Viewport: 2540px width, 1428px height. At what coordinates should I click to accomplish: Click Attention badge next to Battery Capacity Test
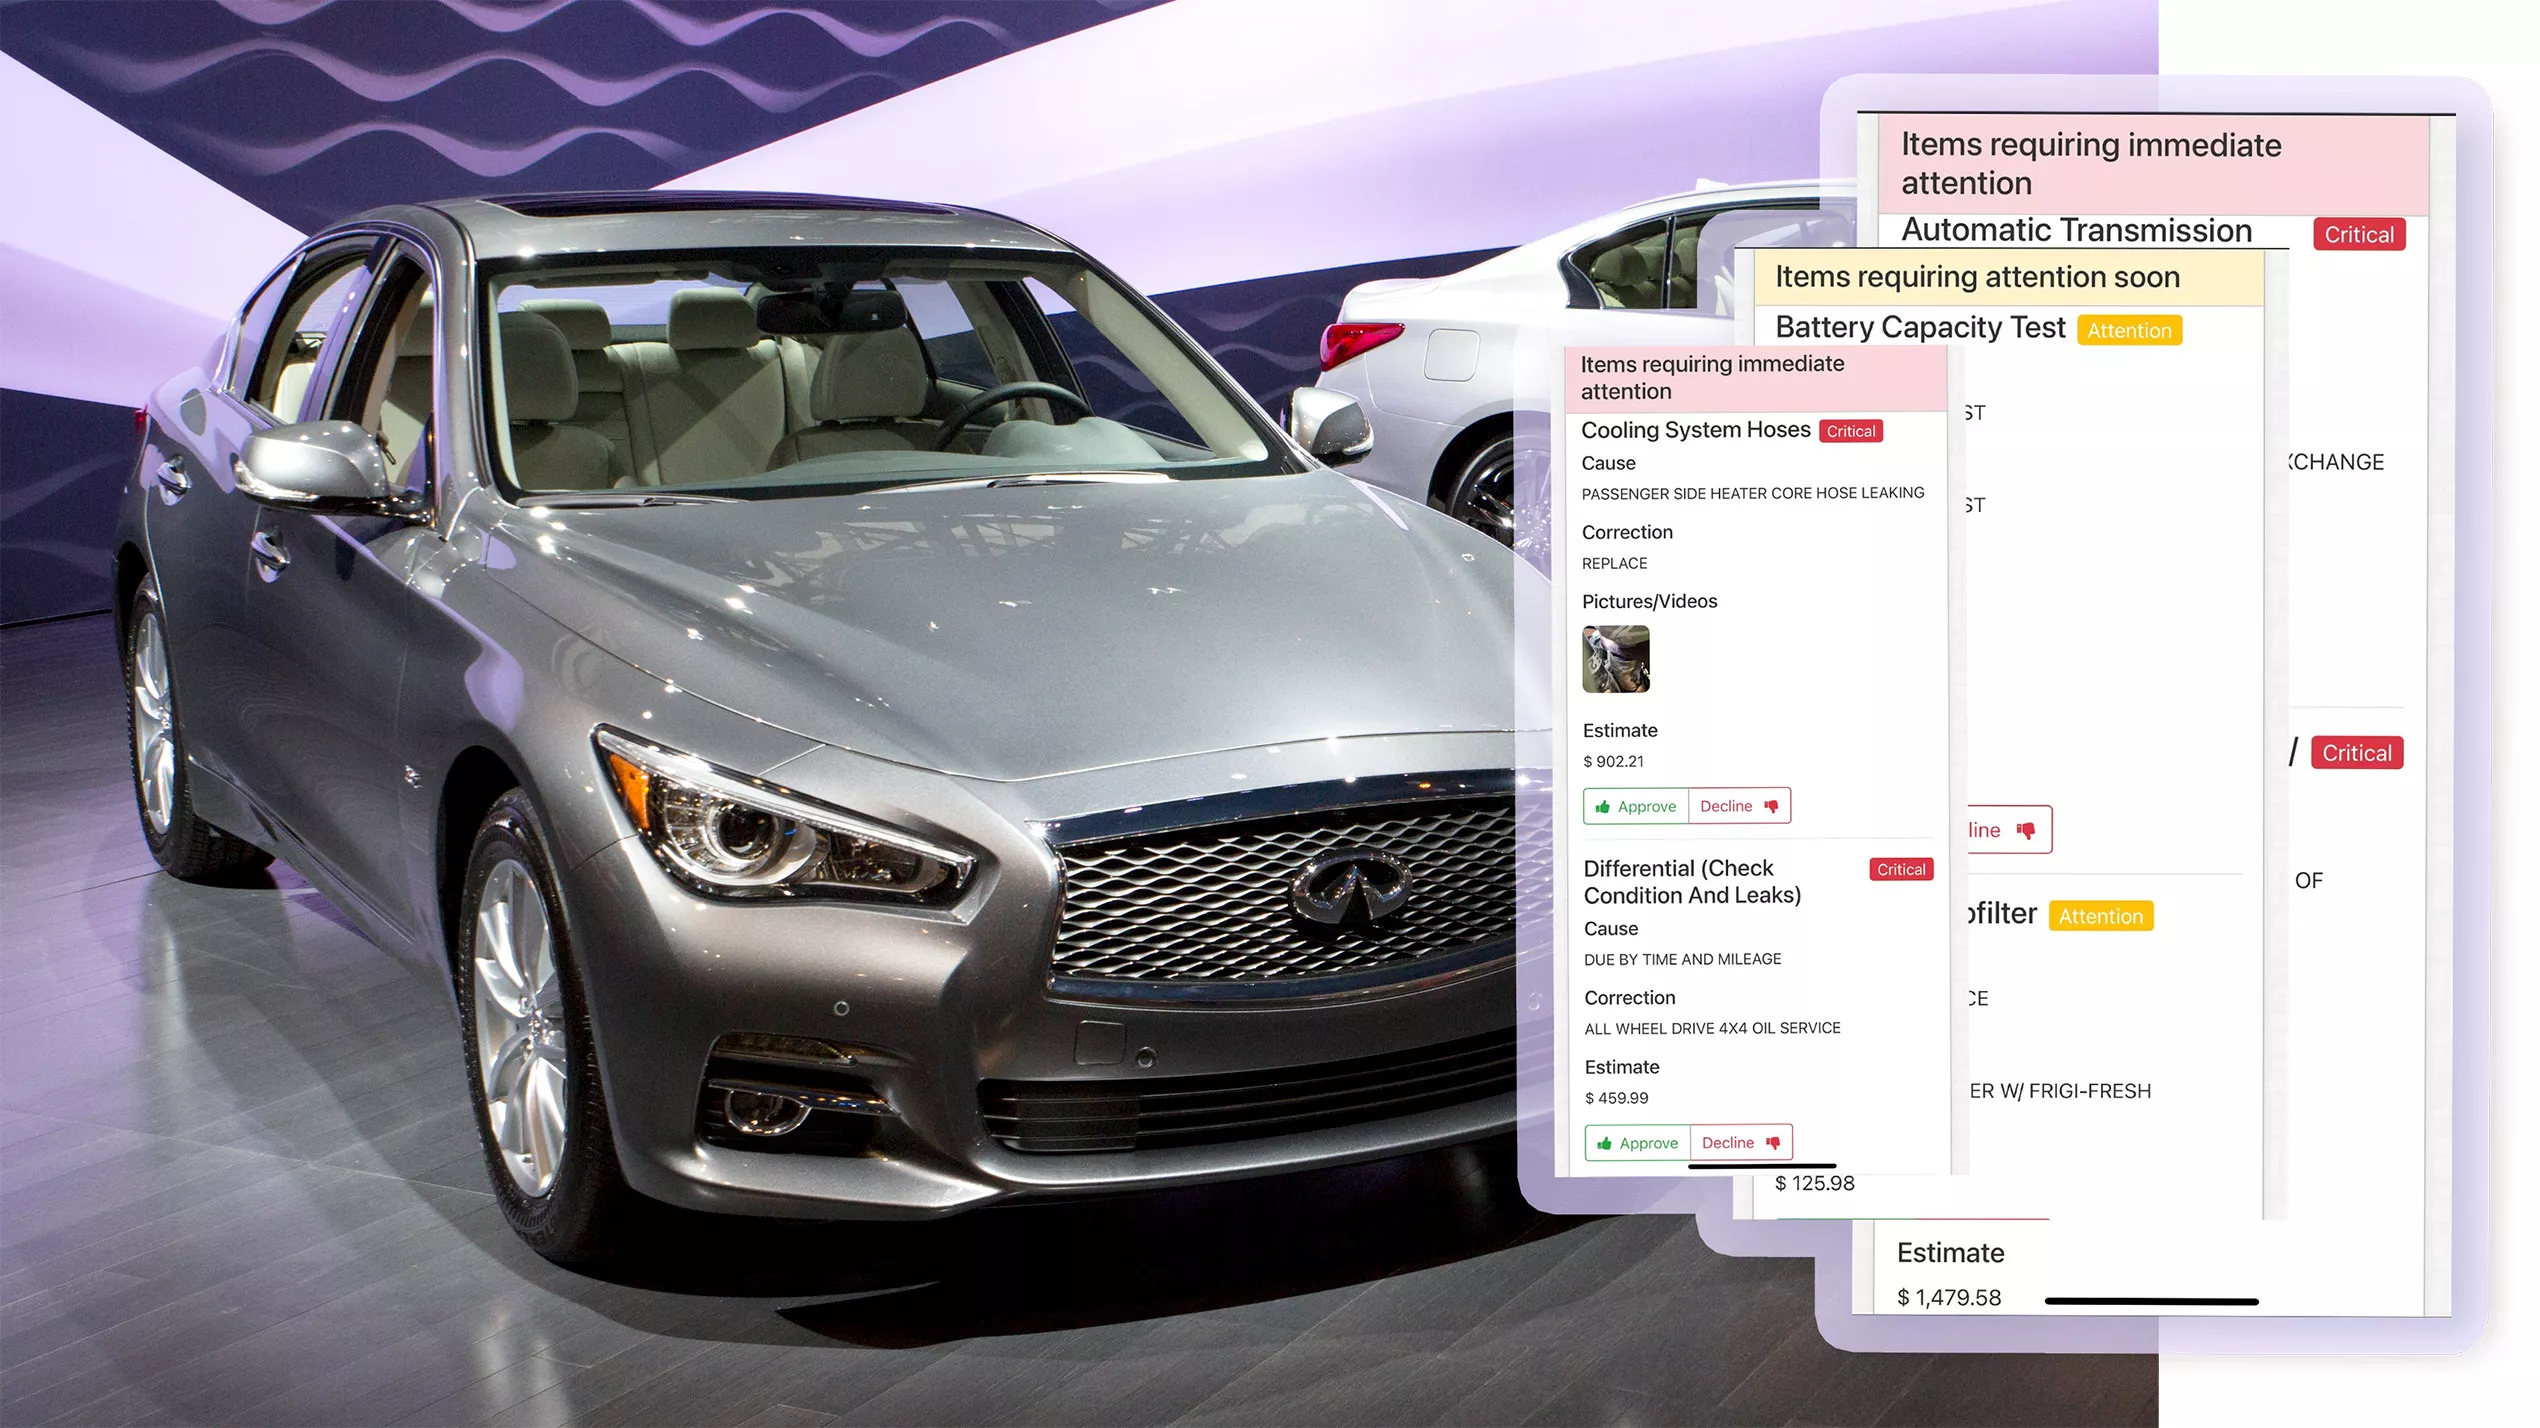point(2129,331)
